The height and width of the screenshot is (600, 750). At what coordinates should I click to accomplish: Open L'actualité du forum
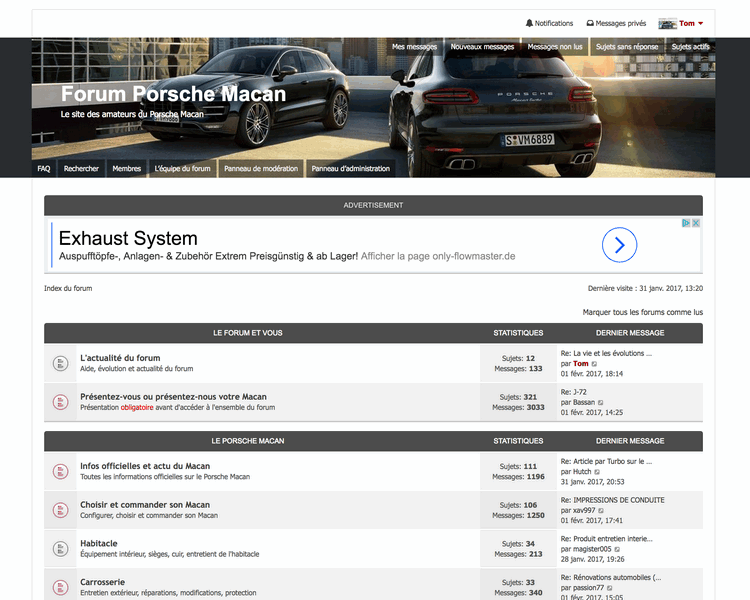coord(120,358)
